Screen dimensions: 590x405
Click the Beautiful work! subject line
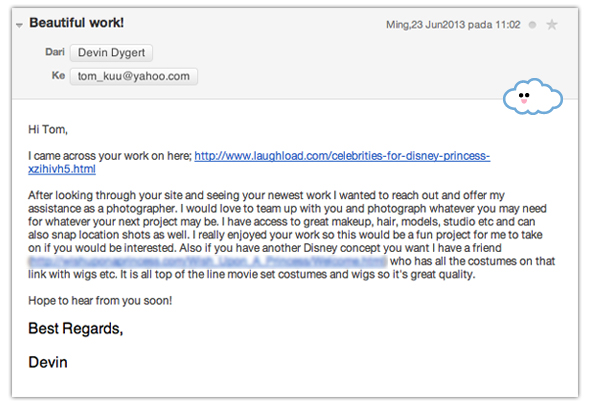click(77, 23)
